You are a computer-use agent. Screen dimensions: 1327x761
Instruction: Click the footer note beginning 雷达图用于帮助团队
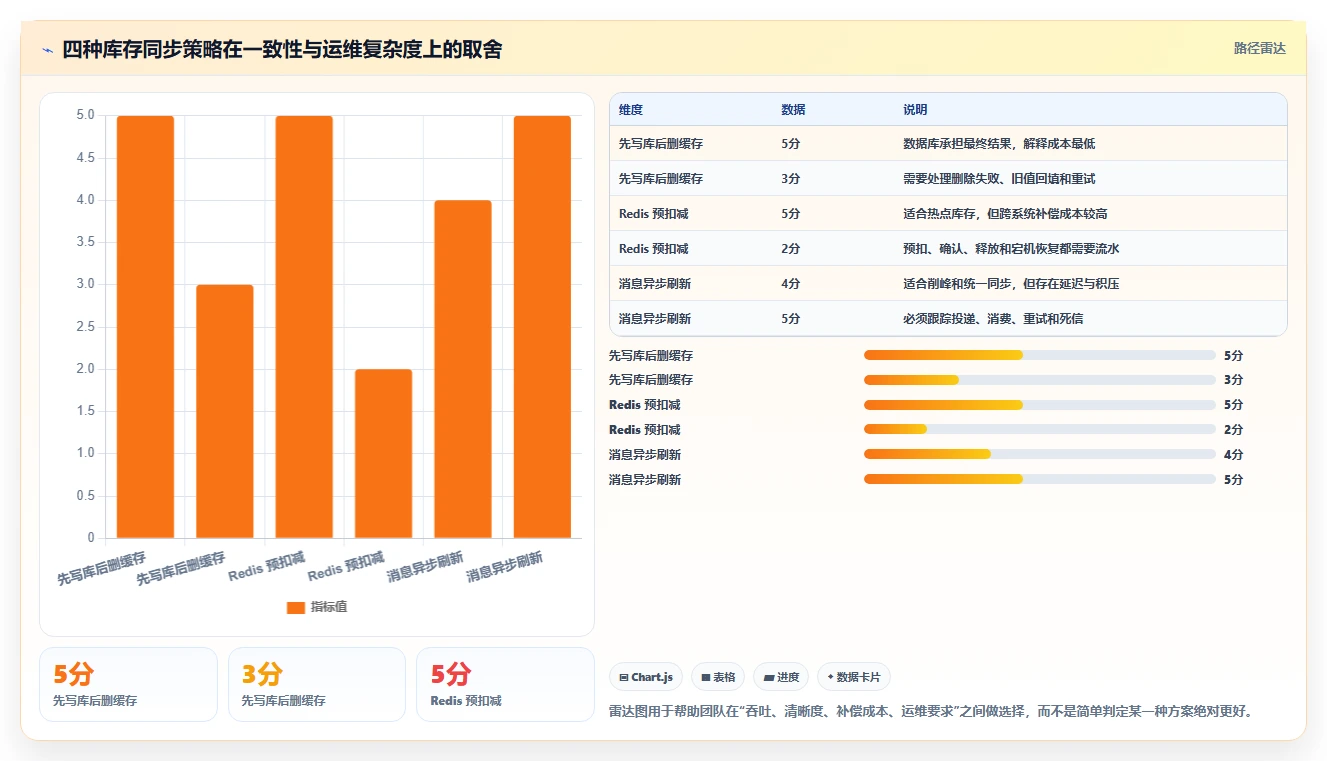[931, 712]
